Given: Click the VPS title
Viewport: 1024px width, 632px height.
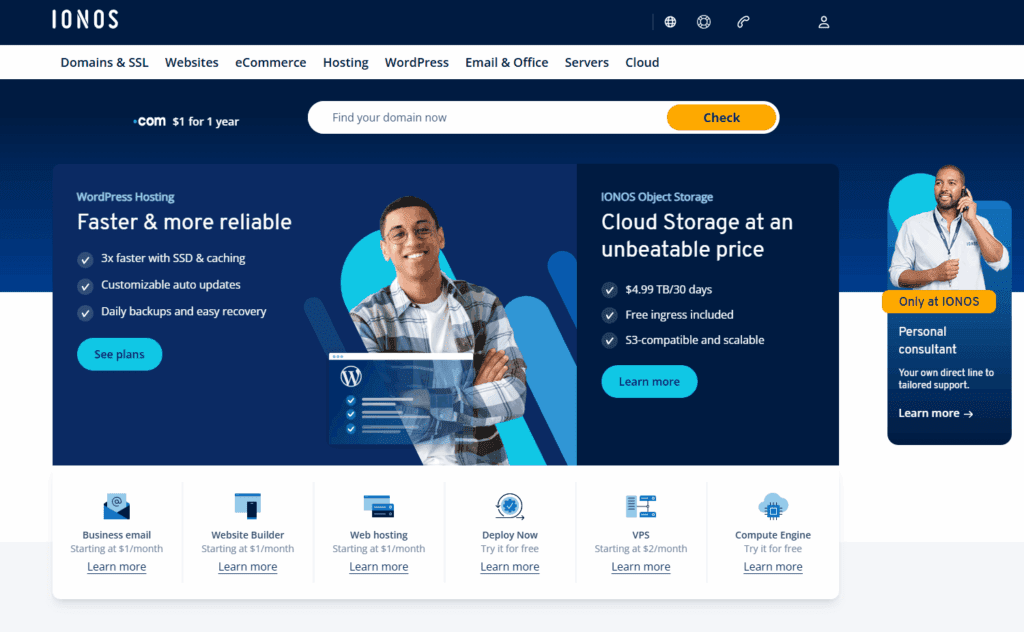Looking at the screenshot, I should click(x=641, y=535).
